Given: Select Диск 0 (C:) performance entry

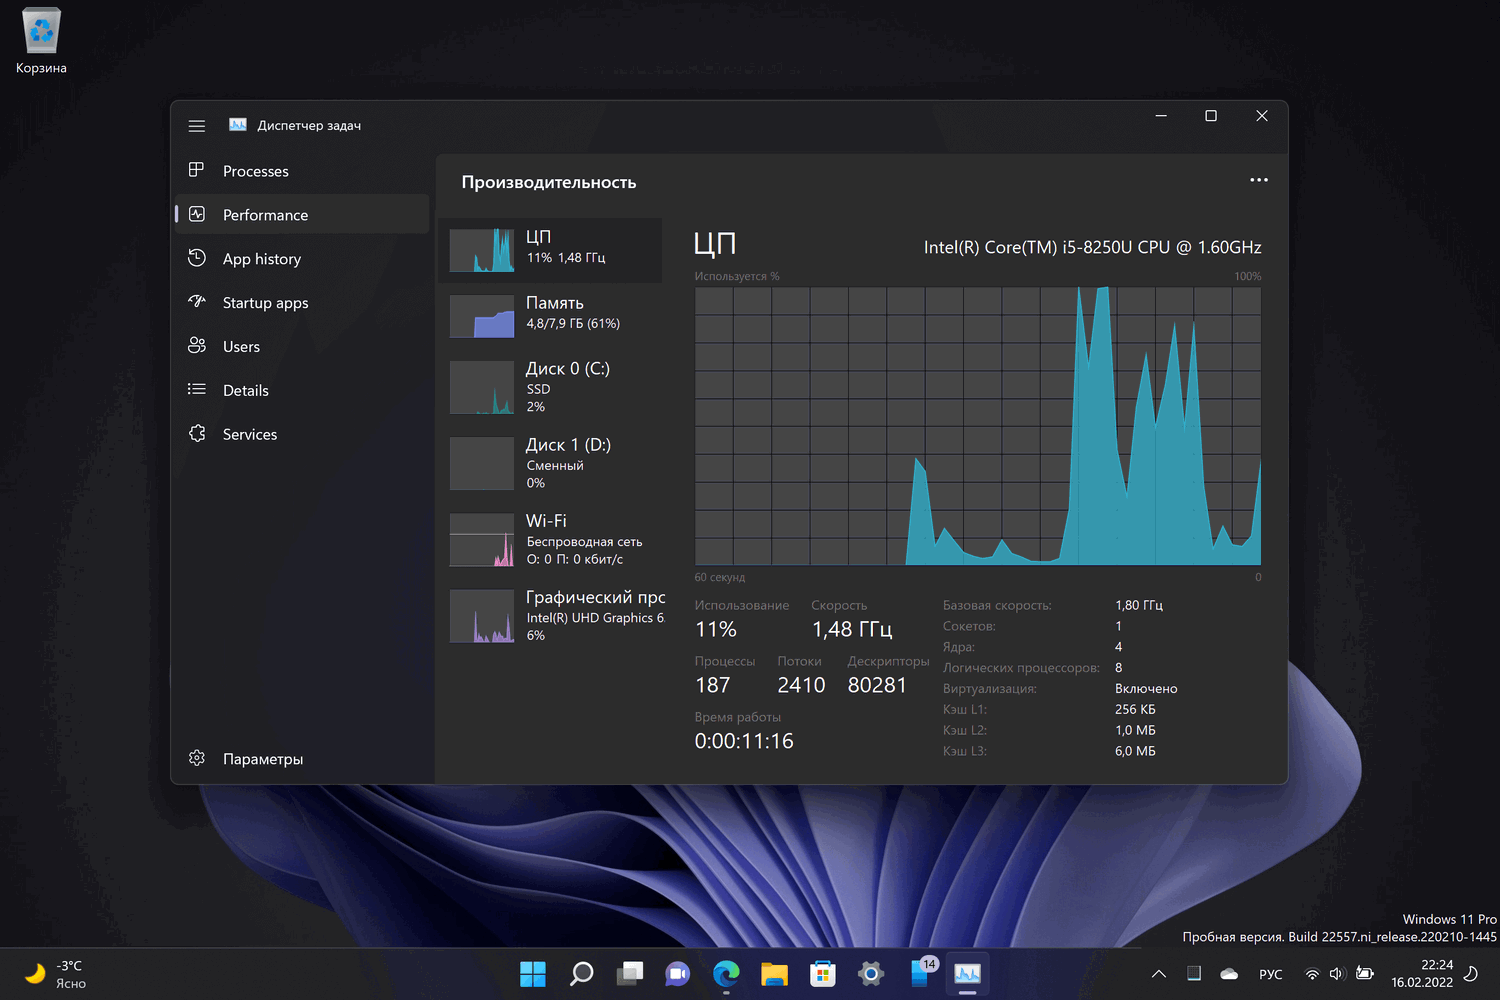Looking at the screenshot, I should pos(550,387).
